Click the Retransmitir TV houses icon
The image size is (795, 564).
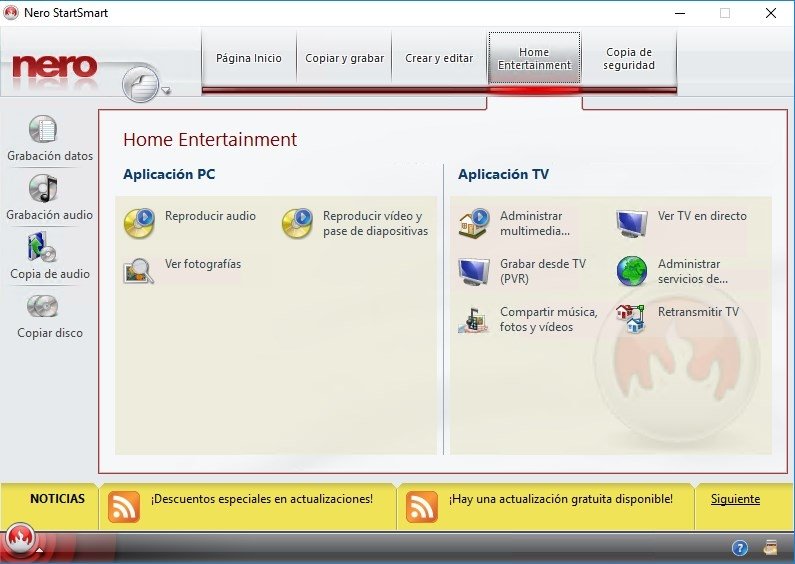(630, 319)
